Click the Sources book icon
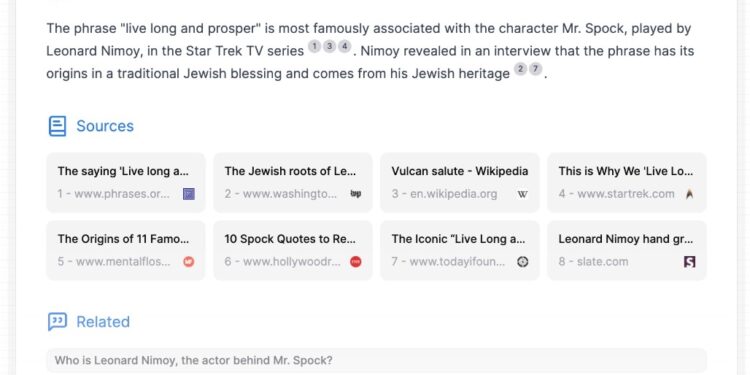Viewport: 750px width, 375px height. [x=57, y=126]
